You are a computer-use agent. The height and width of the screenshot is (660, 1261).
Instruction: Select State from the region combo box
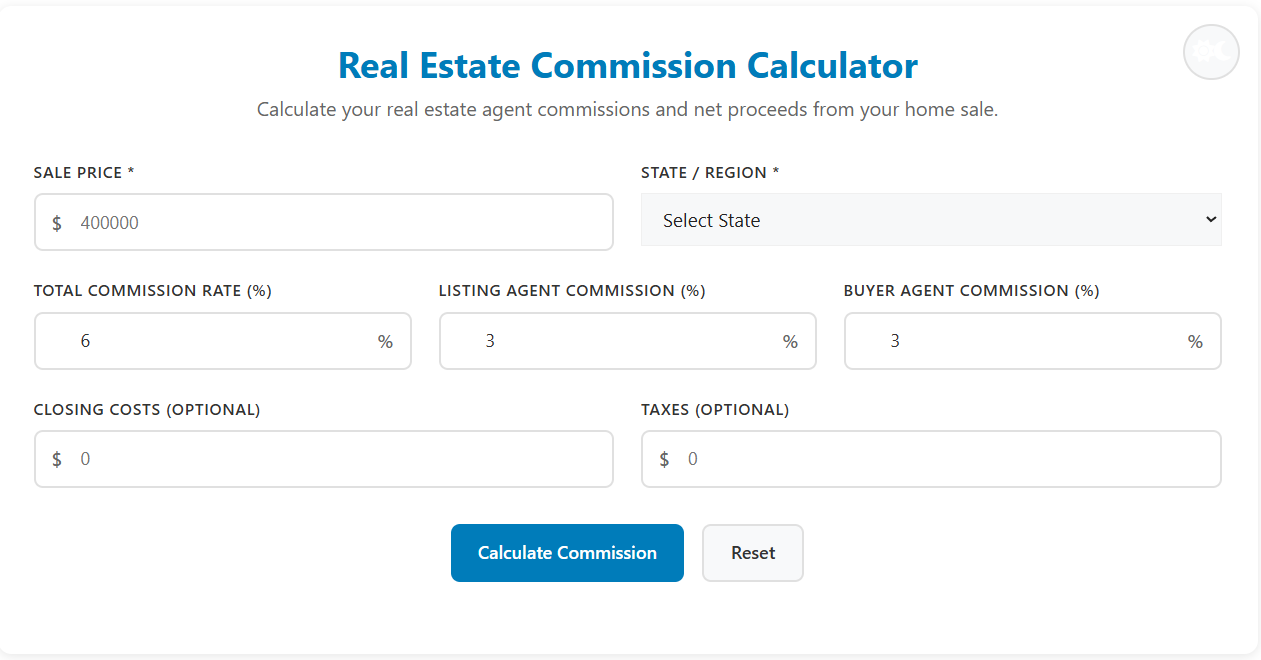[930, 219]
